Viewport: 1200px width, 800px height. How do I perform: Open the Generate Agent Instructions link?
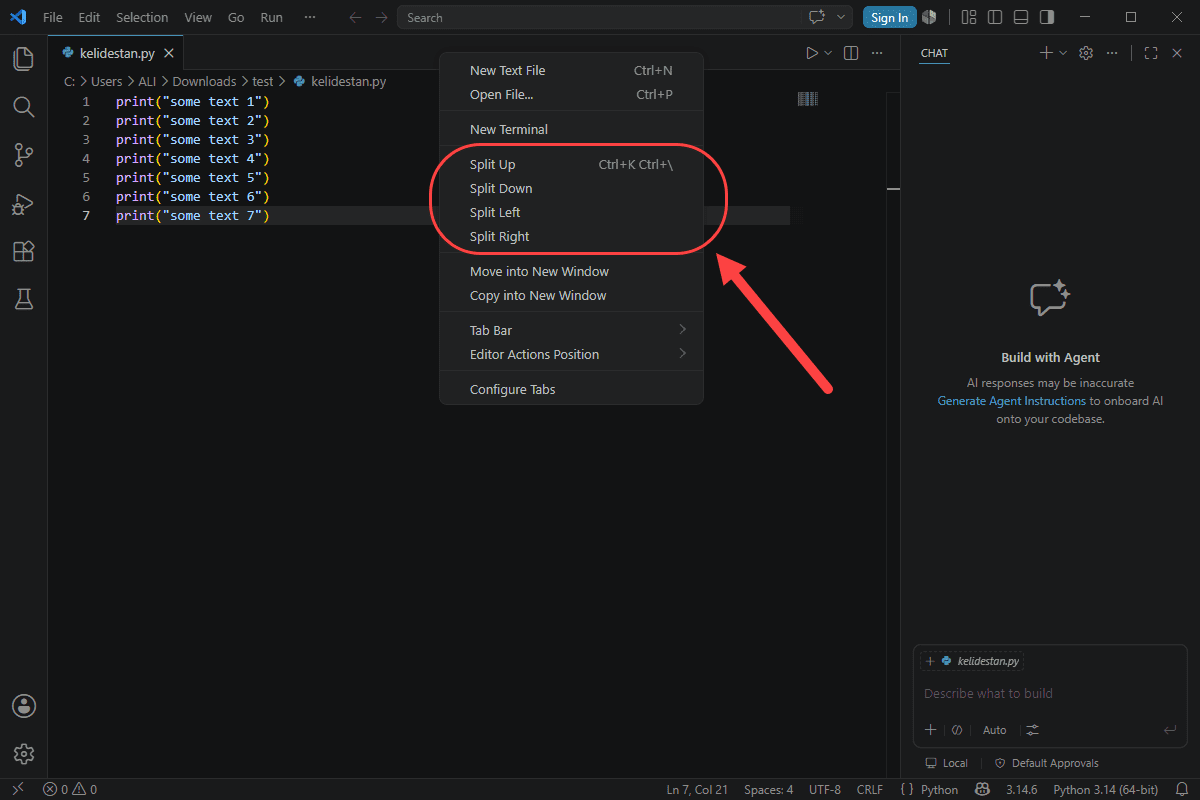[1011, 401]
